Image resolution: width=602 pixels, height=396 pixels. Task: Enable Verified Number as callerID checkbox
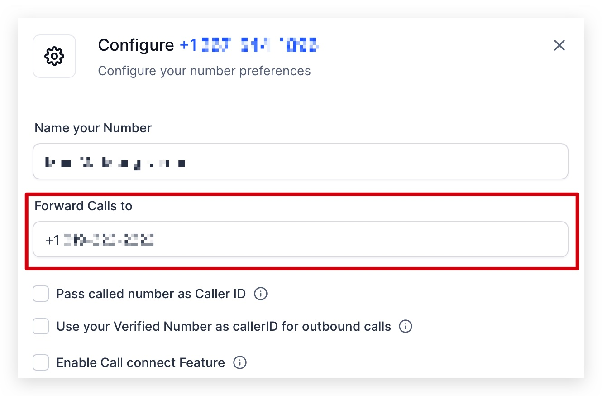[x=41, y=326]
